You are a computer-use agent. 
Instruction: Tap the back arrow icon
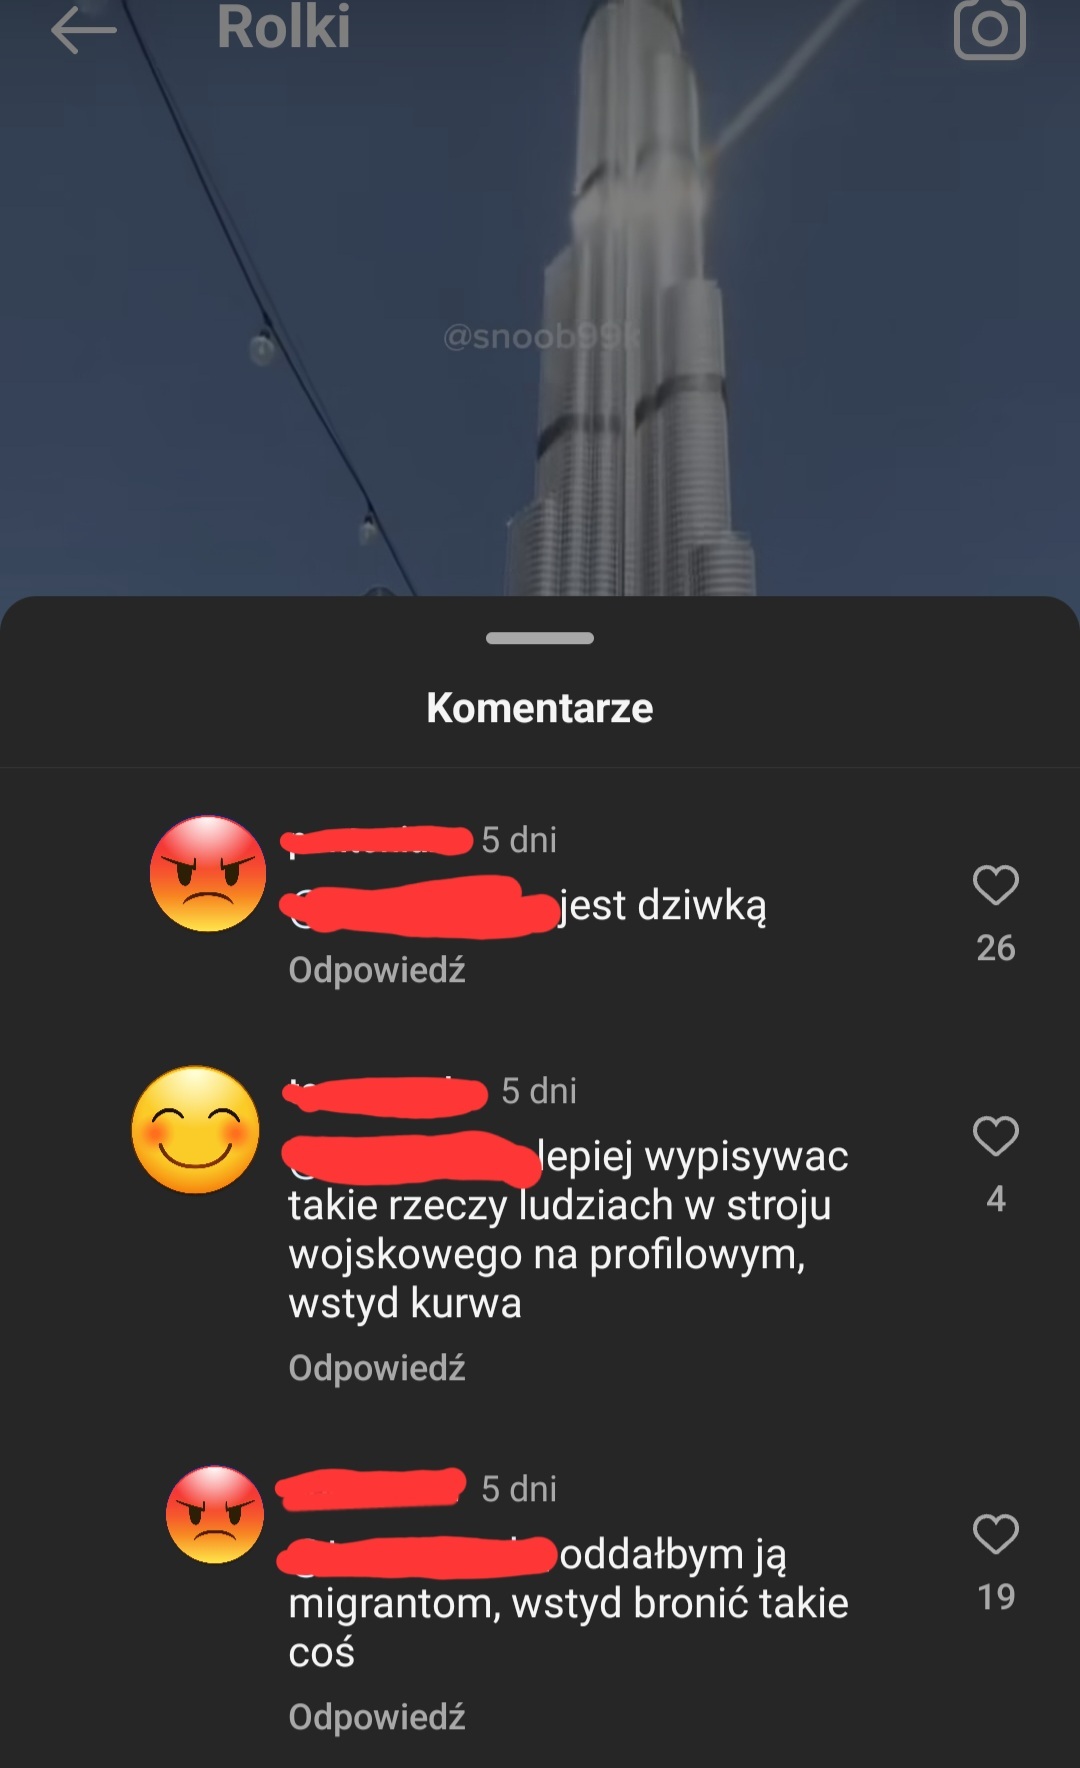[x=84, y=30]
